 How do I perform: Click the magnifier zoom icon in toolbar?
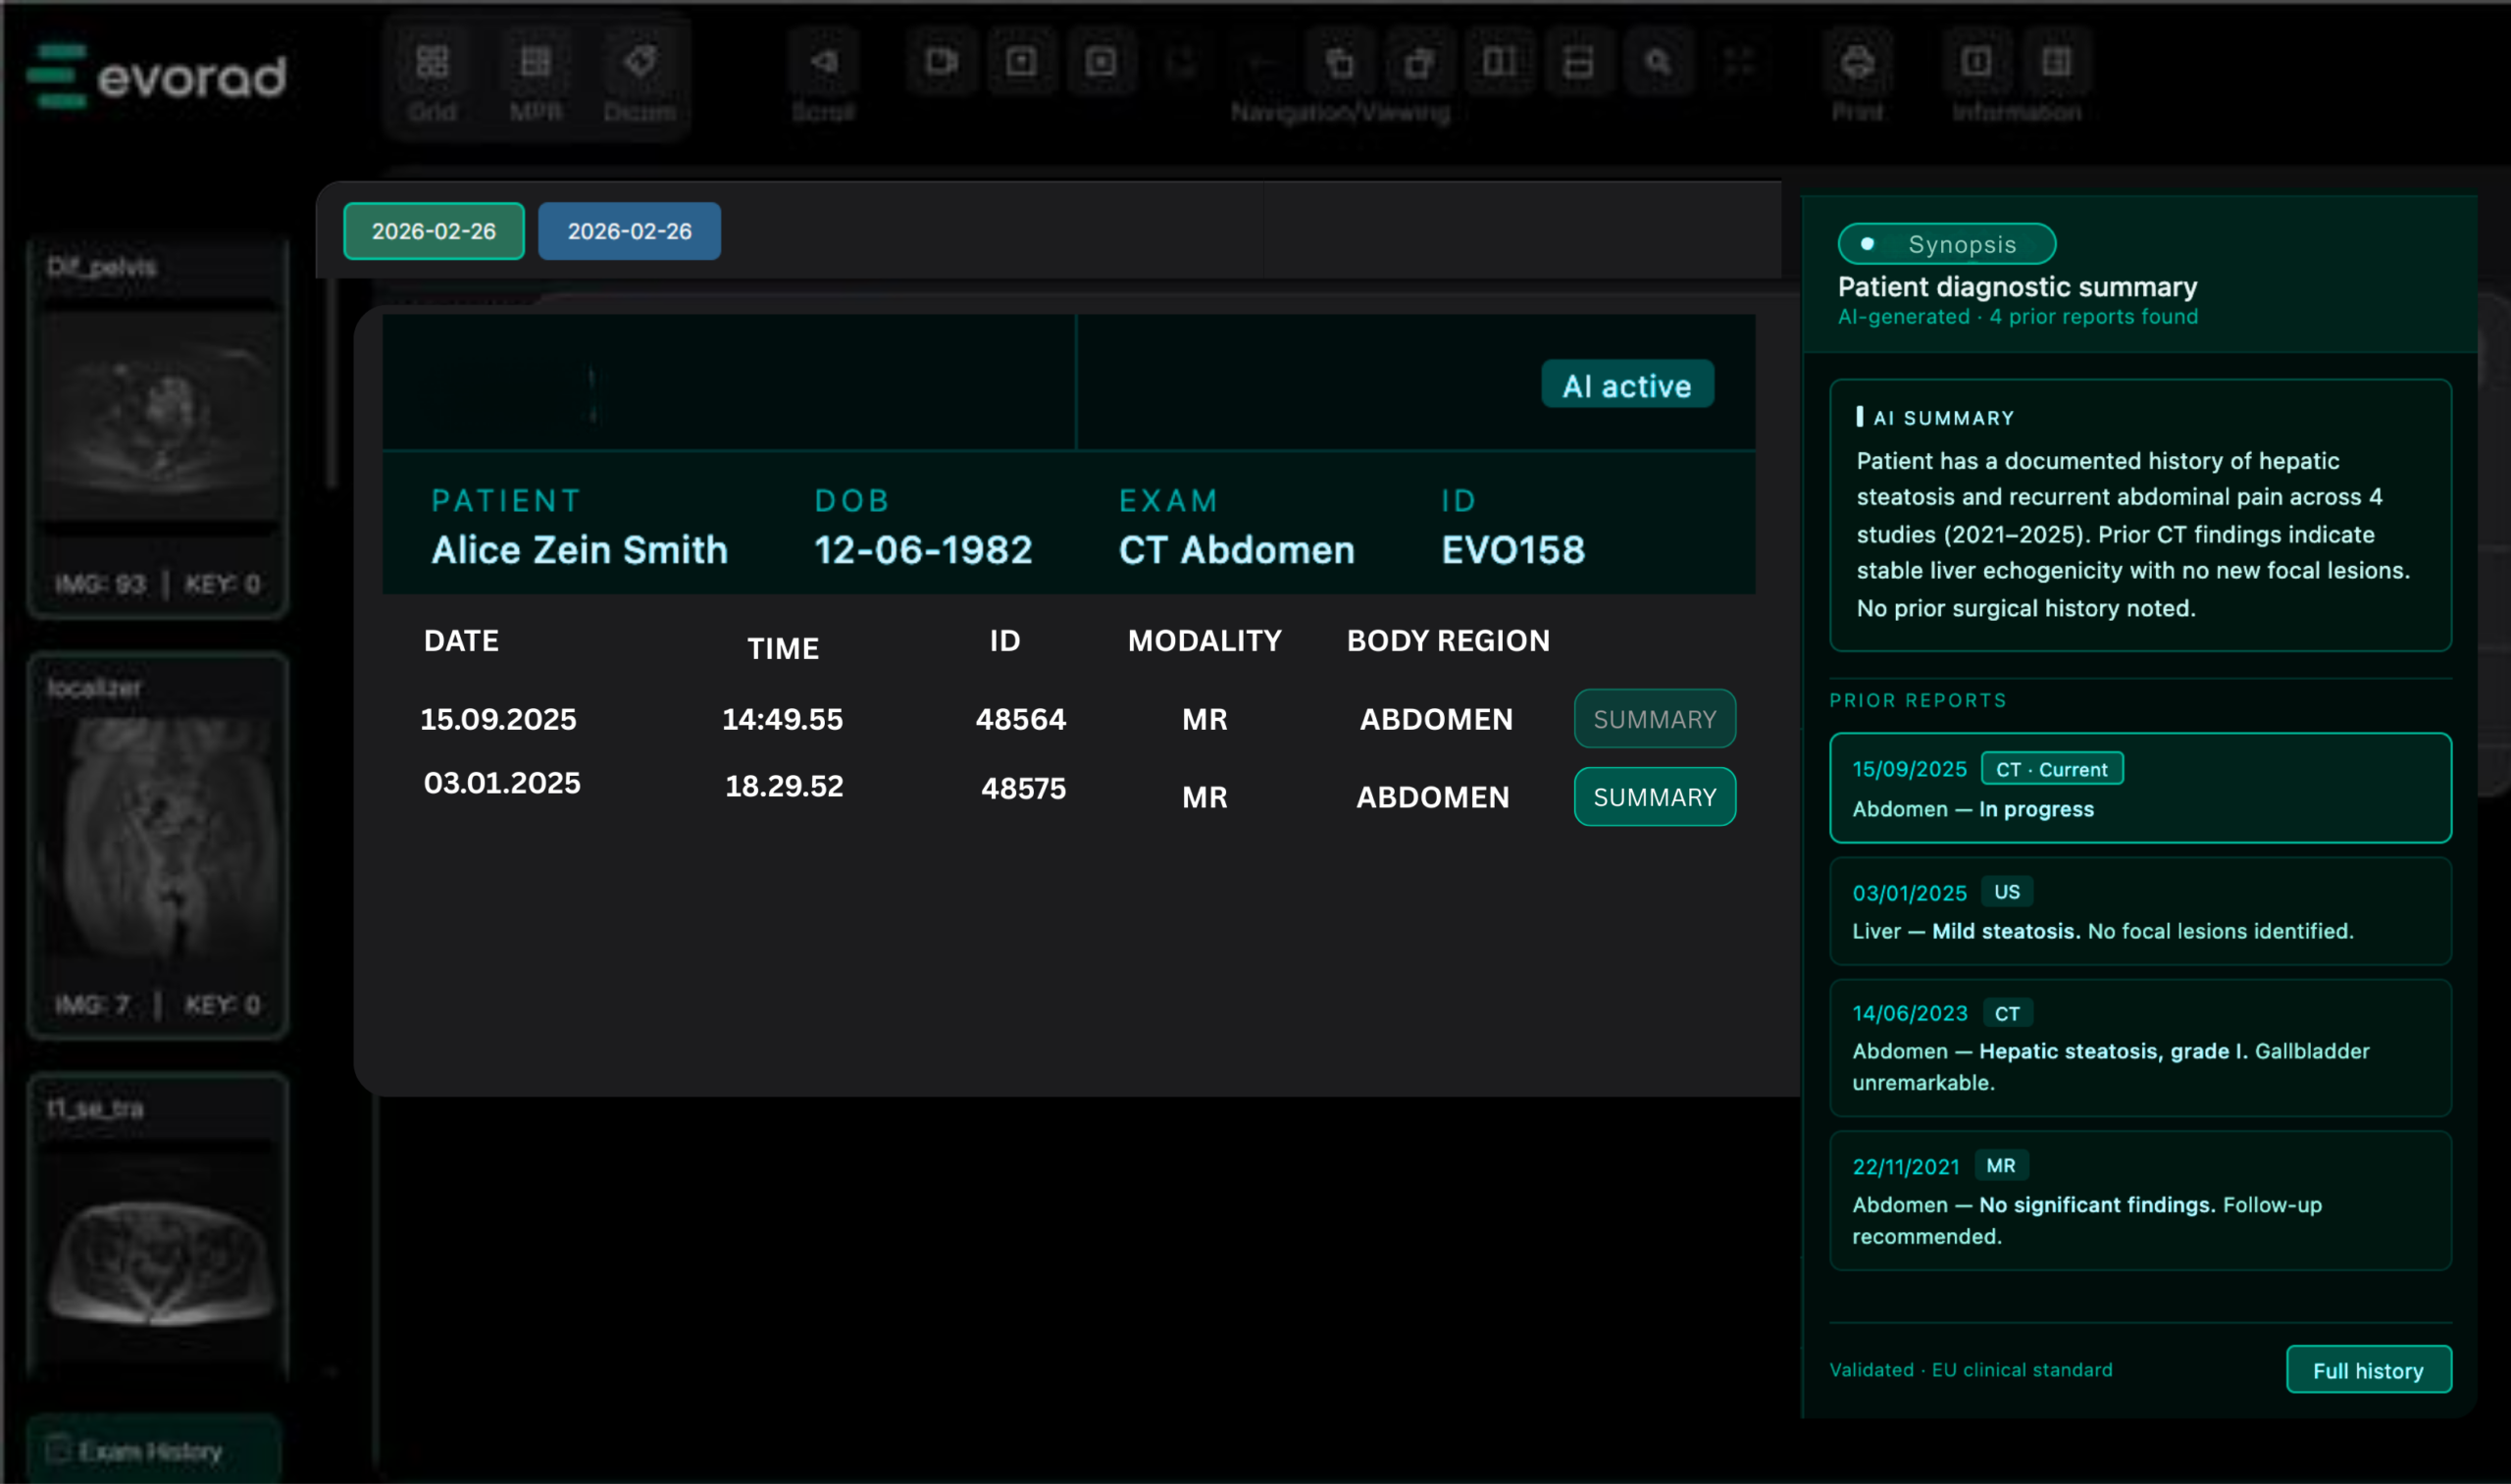pyautogui.click(x=1658, y=63)
